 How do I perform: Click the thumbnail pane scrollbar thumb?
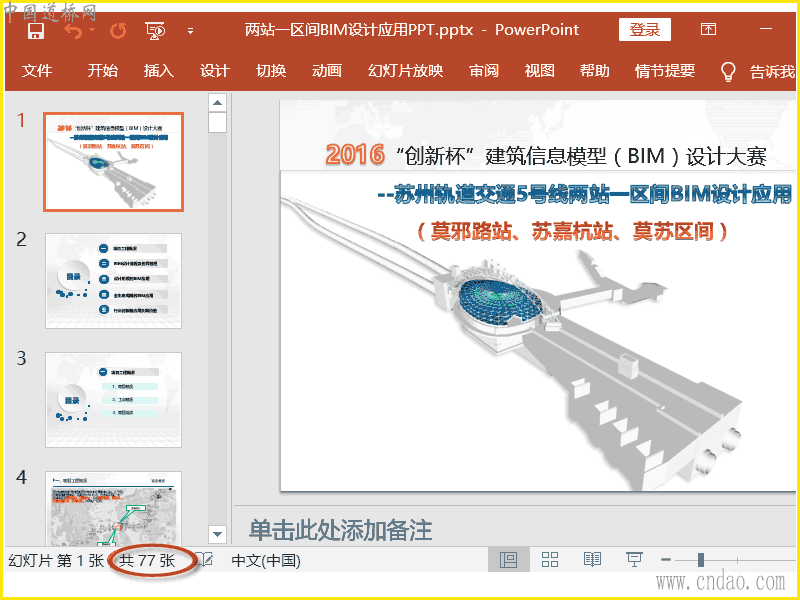217,122
